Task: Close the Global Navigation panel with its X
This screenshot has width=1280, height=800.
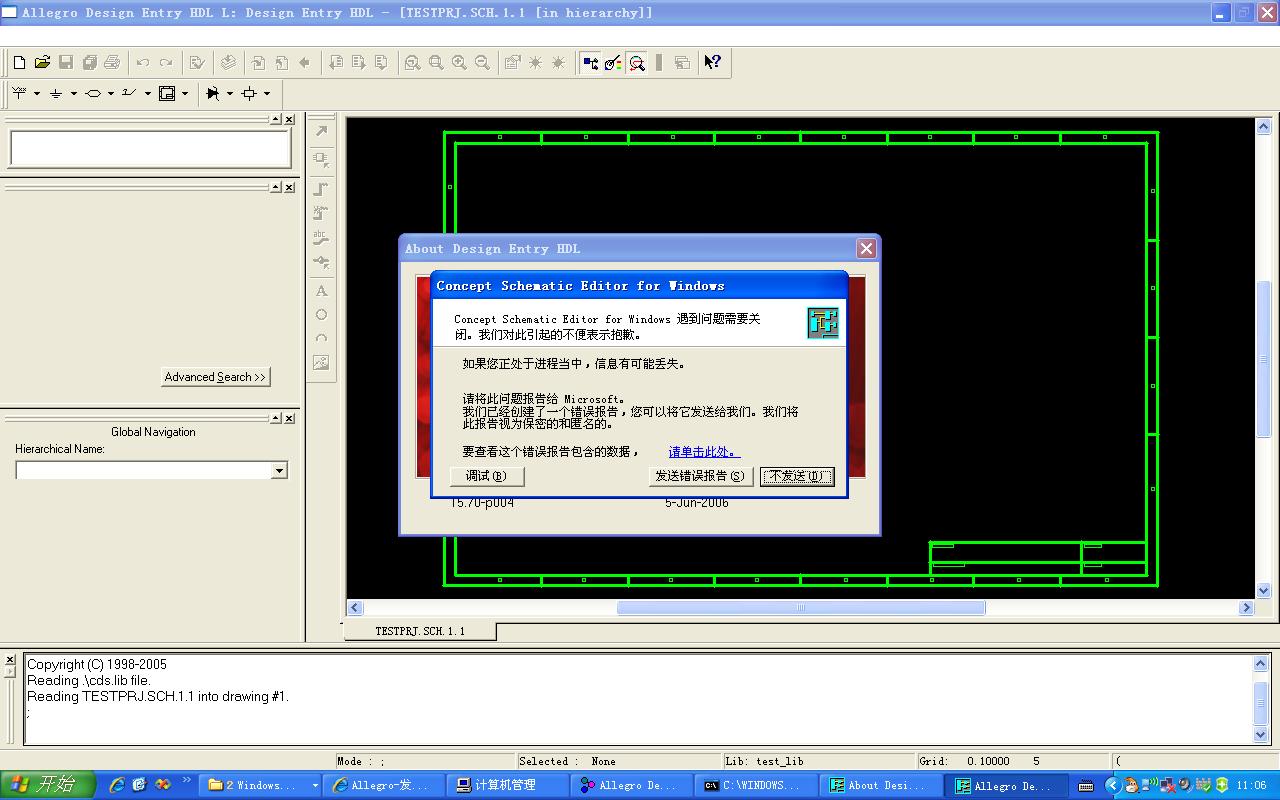Action: pos(289,418)
